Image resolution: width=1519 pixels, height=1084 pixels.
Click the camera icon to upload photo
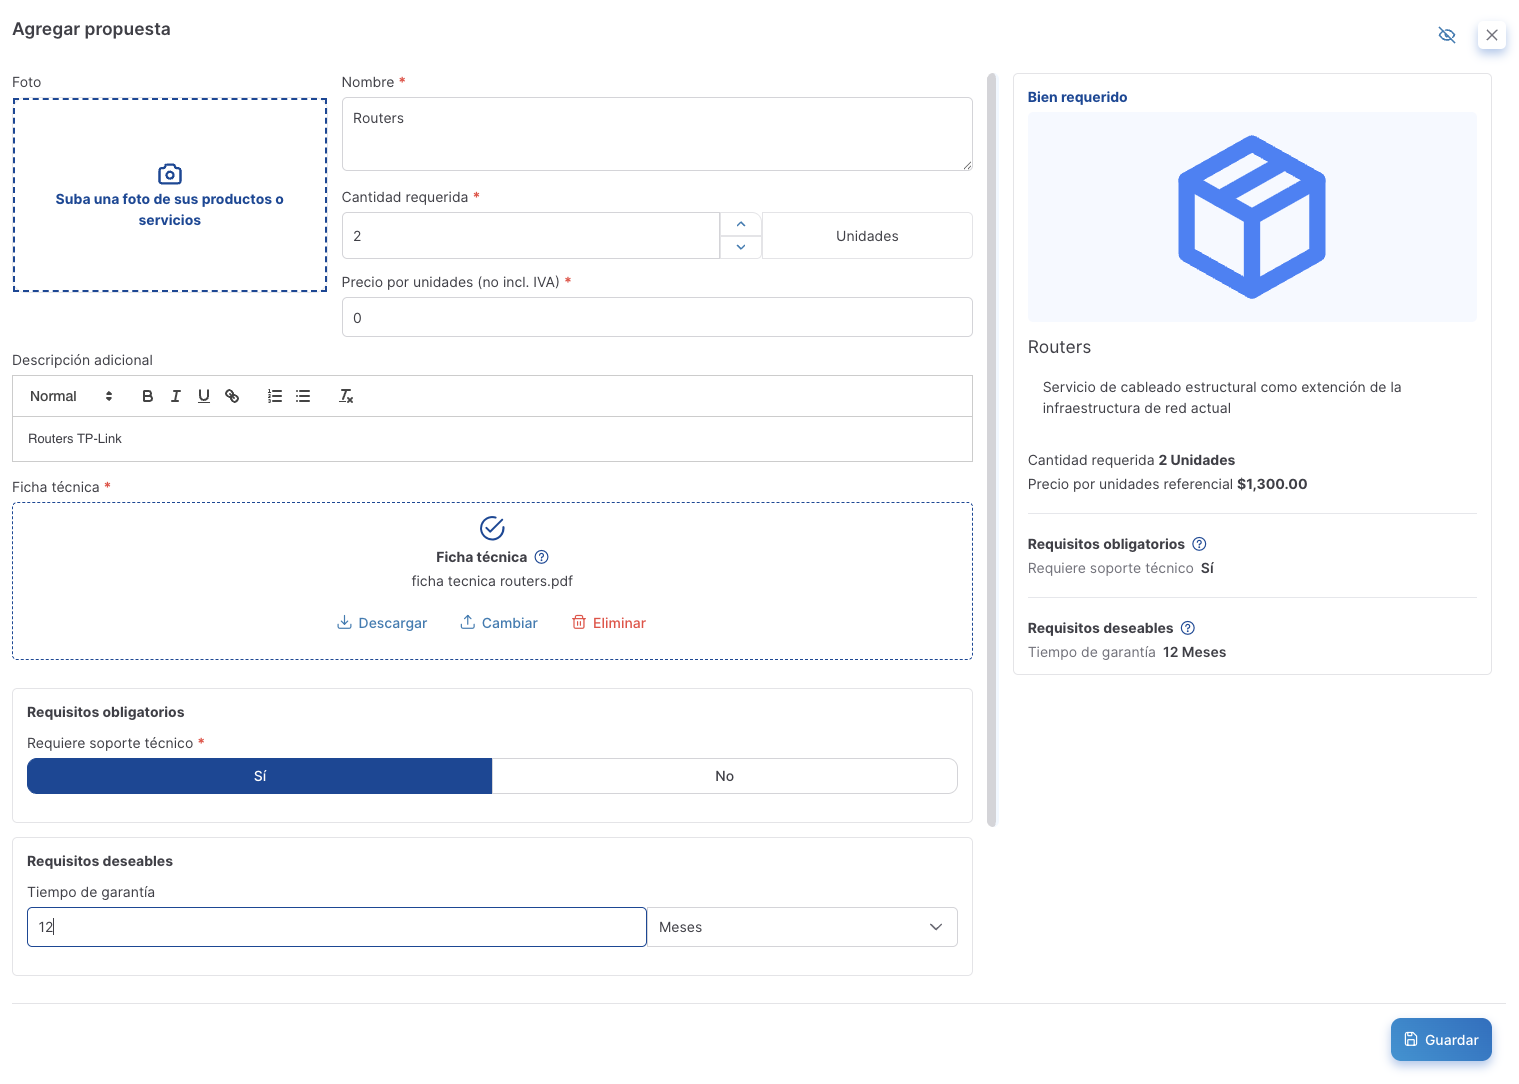(x=170, y=174)
